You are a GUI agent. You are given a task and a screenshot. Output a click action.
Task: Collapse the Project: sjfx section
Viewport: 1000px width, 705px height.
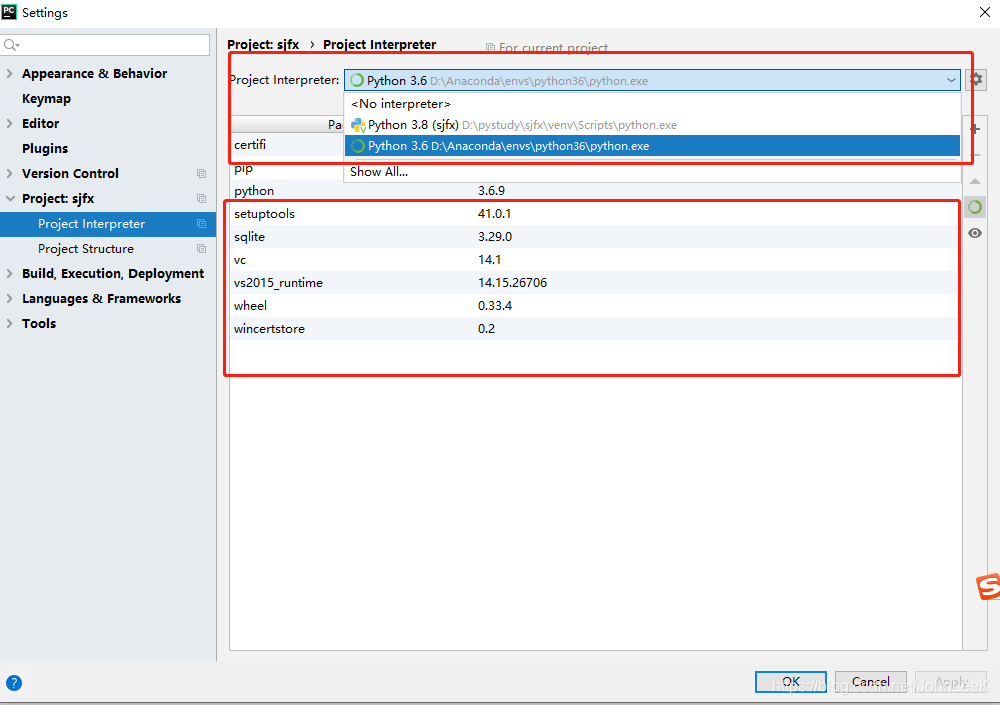[10, 198]
